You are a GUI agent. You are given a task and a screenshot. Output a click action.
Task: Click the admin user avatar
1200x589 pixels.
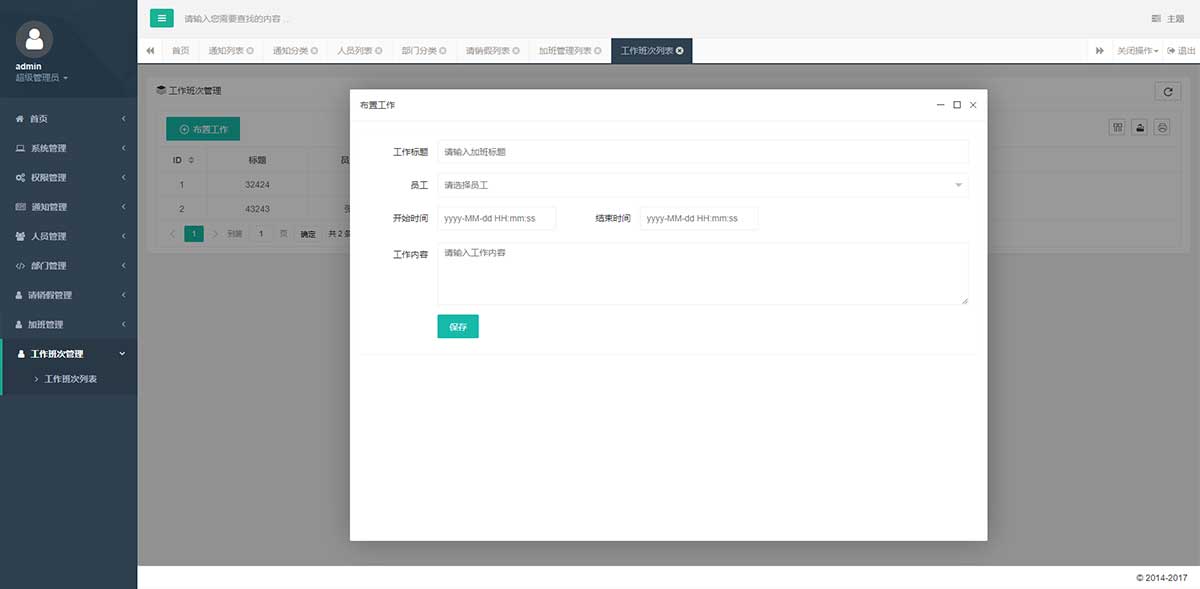pos(35,39)
